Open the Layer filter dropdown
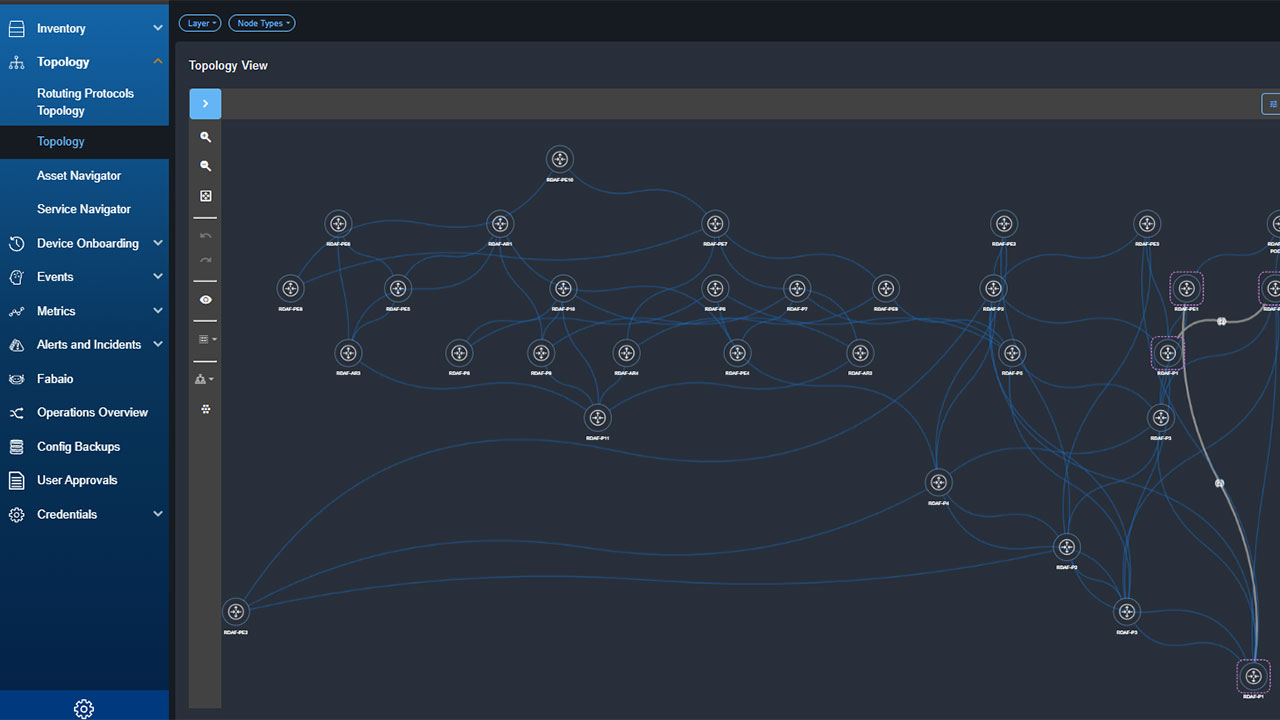This screenshot has width=1280, height=720. pyautogui.click(x=199, y=23)
